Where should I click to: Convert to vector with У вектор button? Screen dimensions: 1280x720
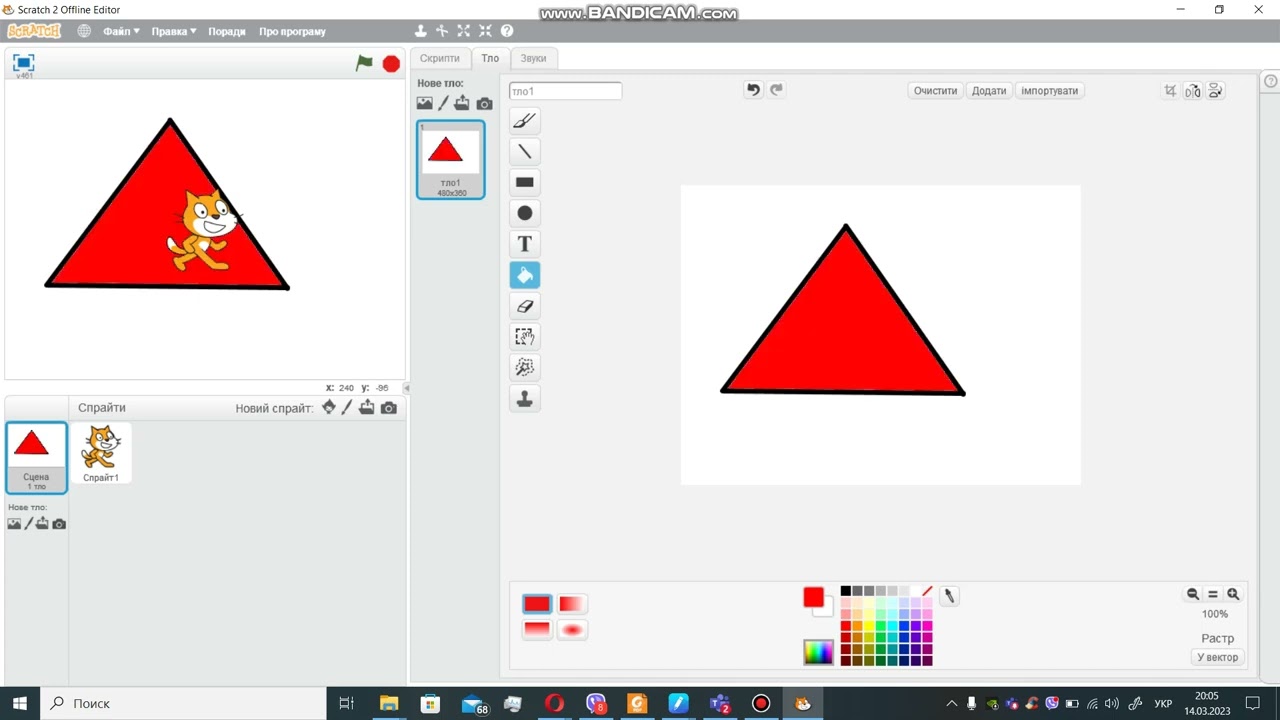pos(1218,657)
